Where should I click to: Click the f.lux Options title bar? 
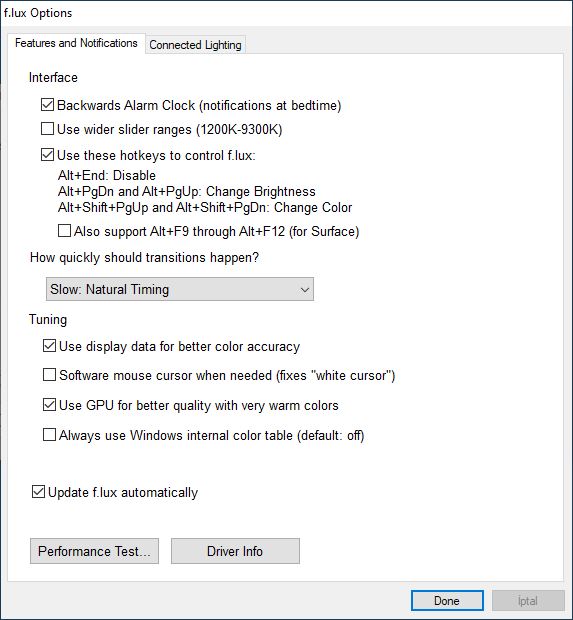pyautogui.click(x=286, y=13)
